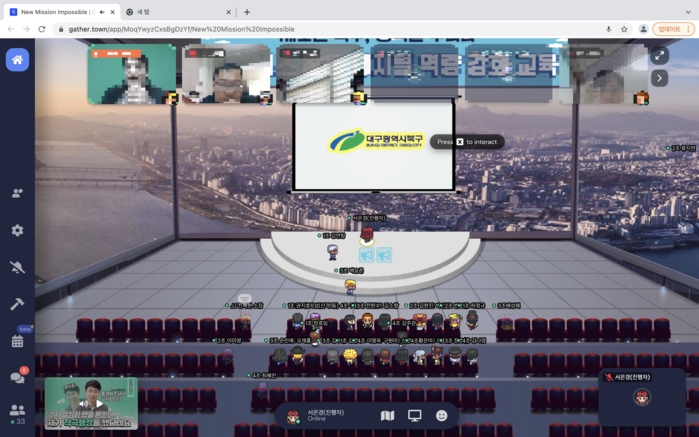Expand the video strip to fullscreen
This screenshot has height=437, width=699.
tap(659, 56)
